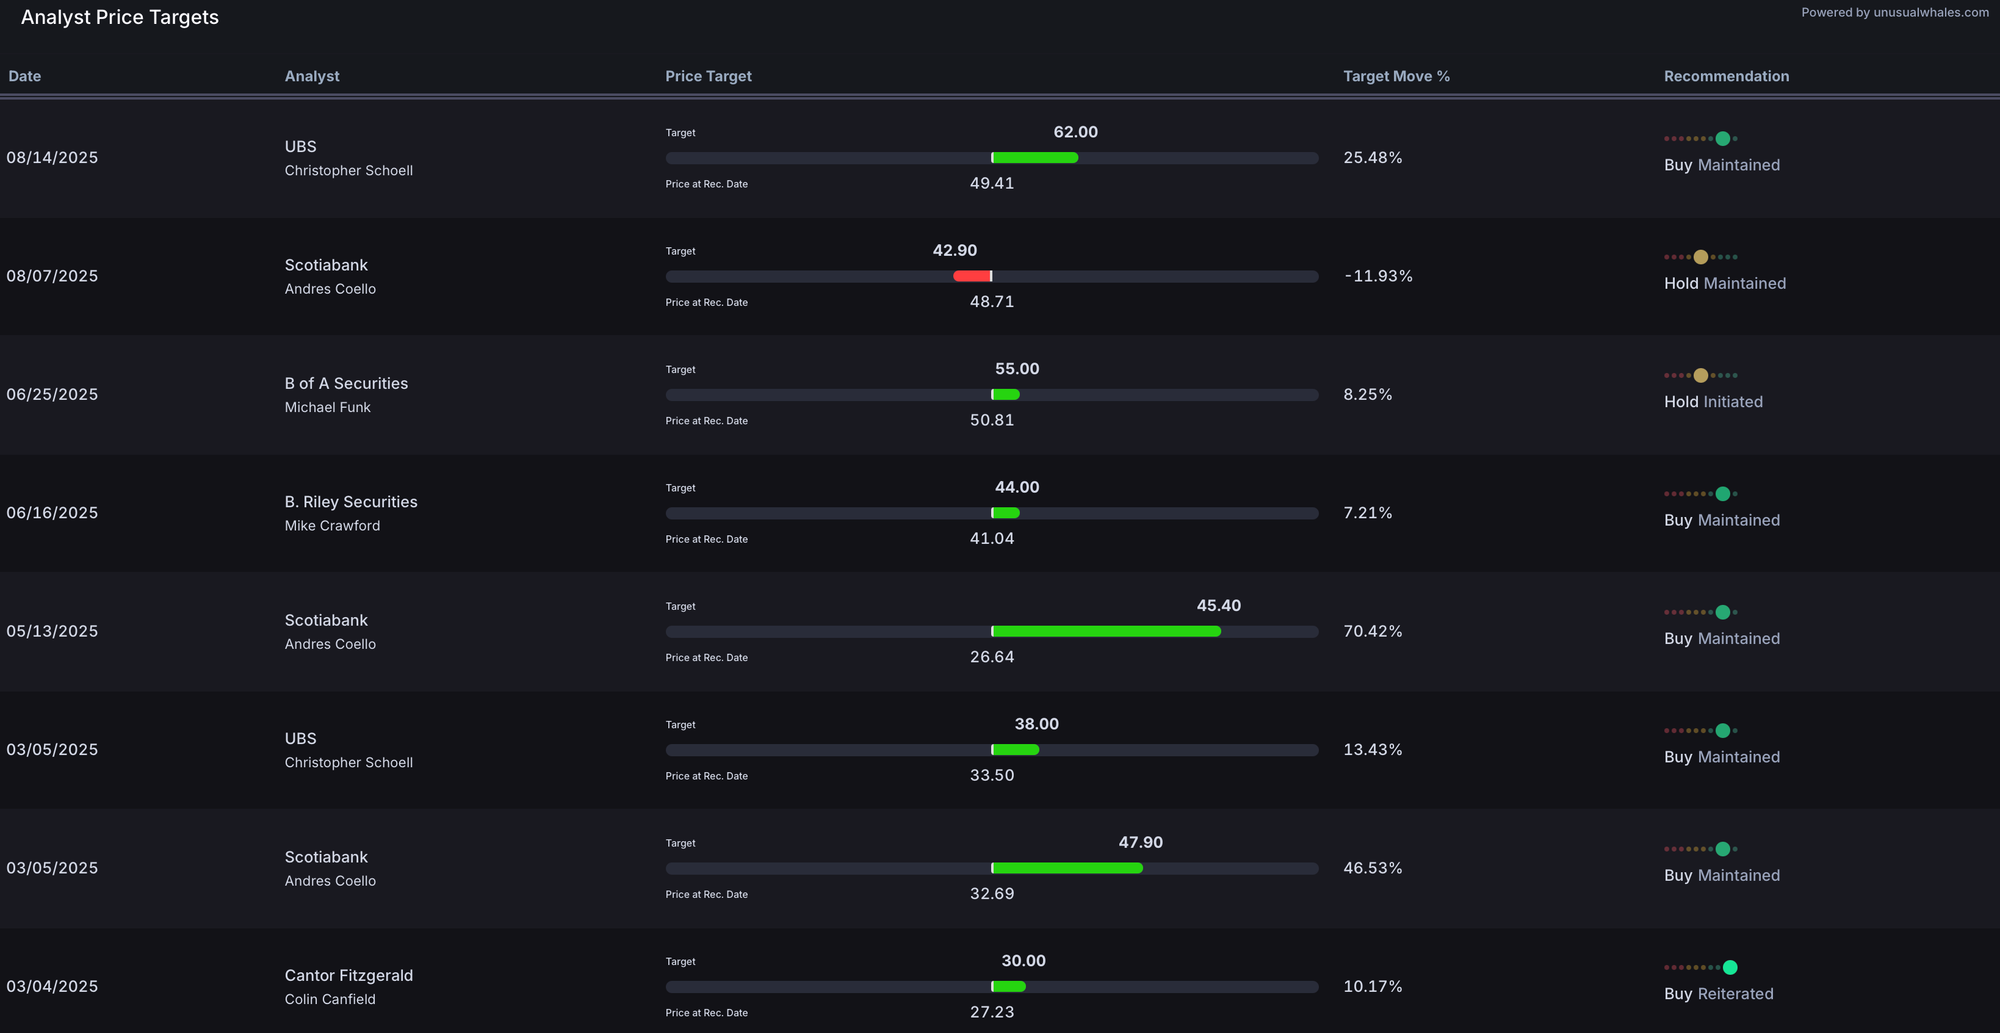Click the Analyst Price Targets title
This screenshot has height=1033, width=2000.
coord(120,17)
